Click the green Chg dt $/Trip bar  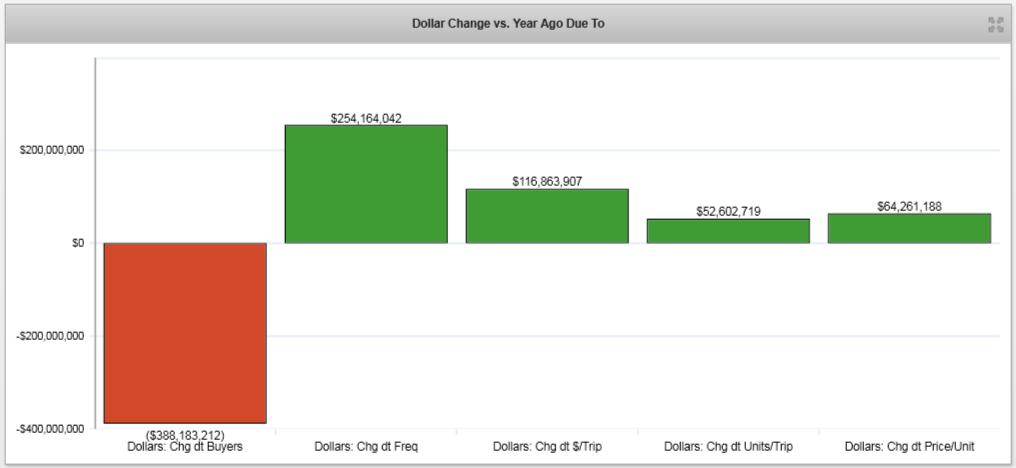coord(547,216)
